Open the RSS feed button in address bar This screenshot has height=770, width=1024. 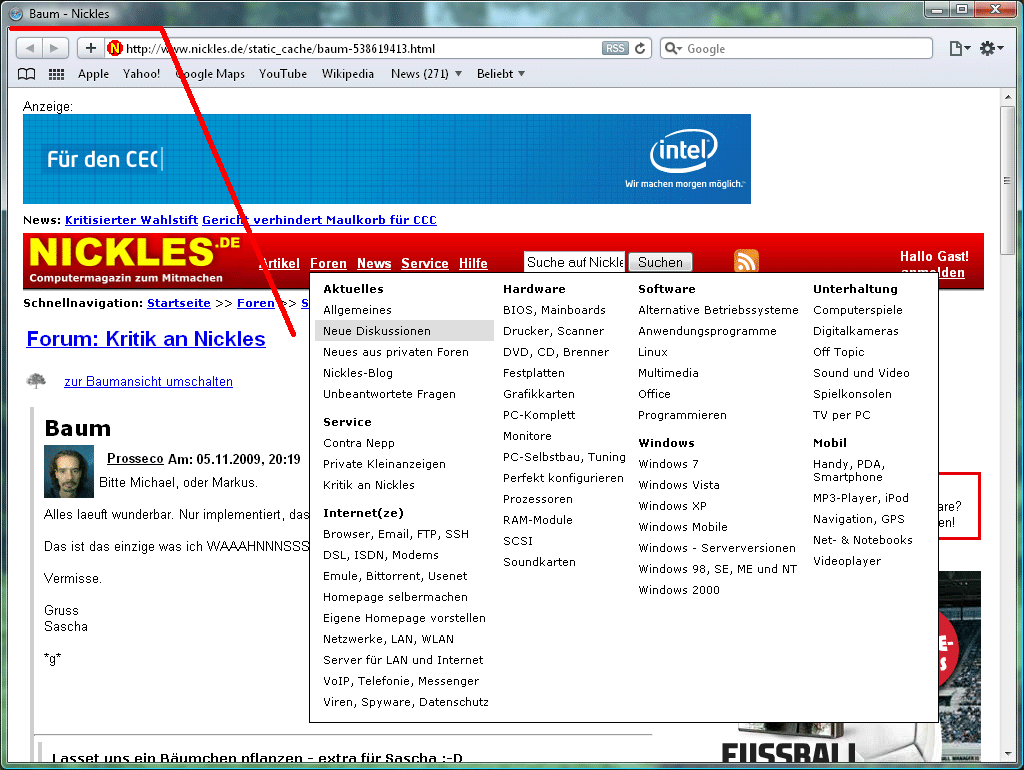tap(615, 48)
